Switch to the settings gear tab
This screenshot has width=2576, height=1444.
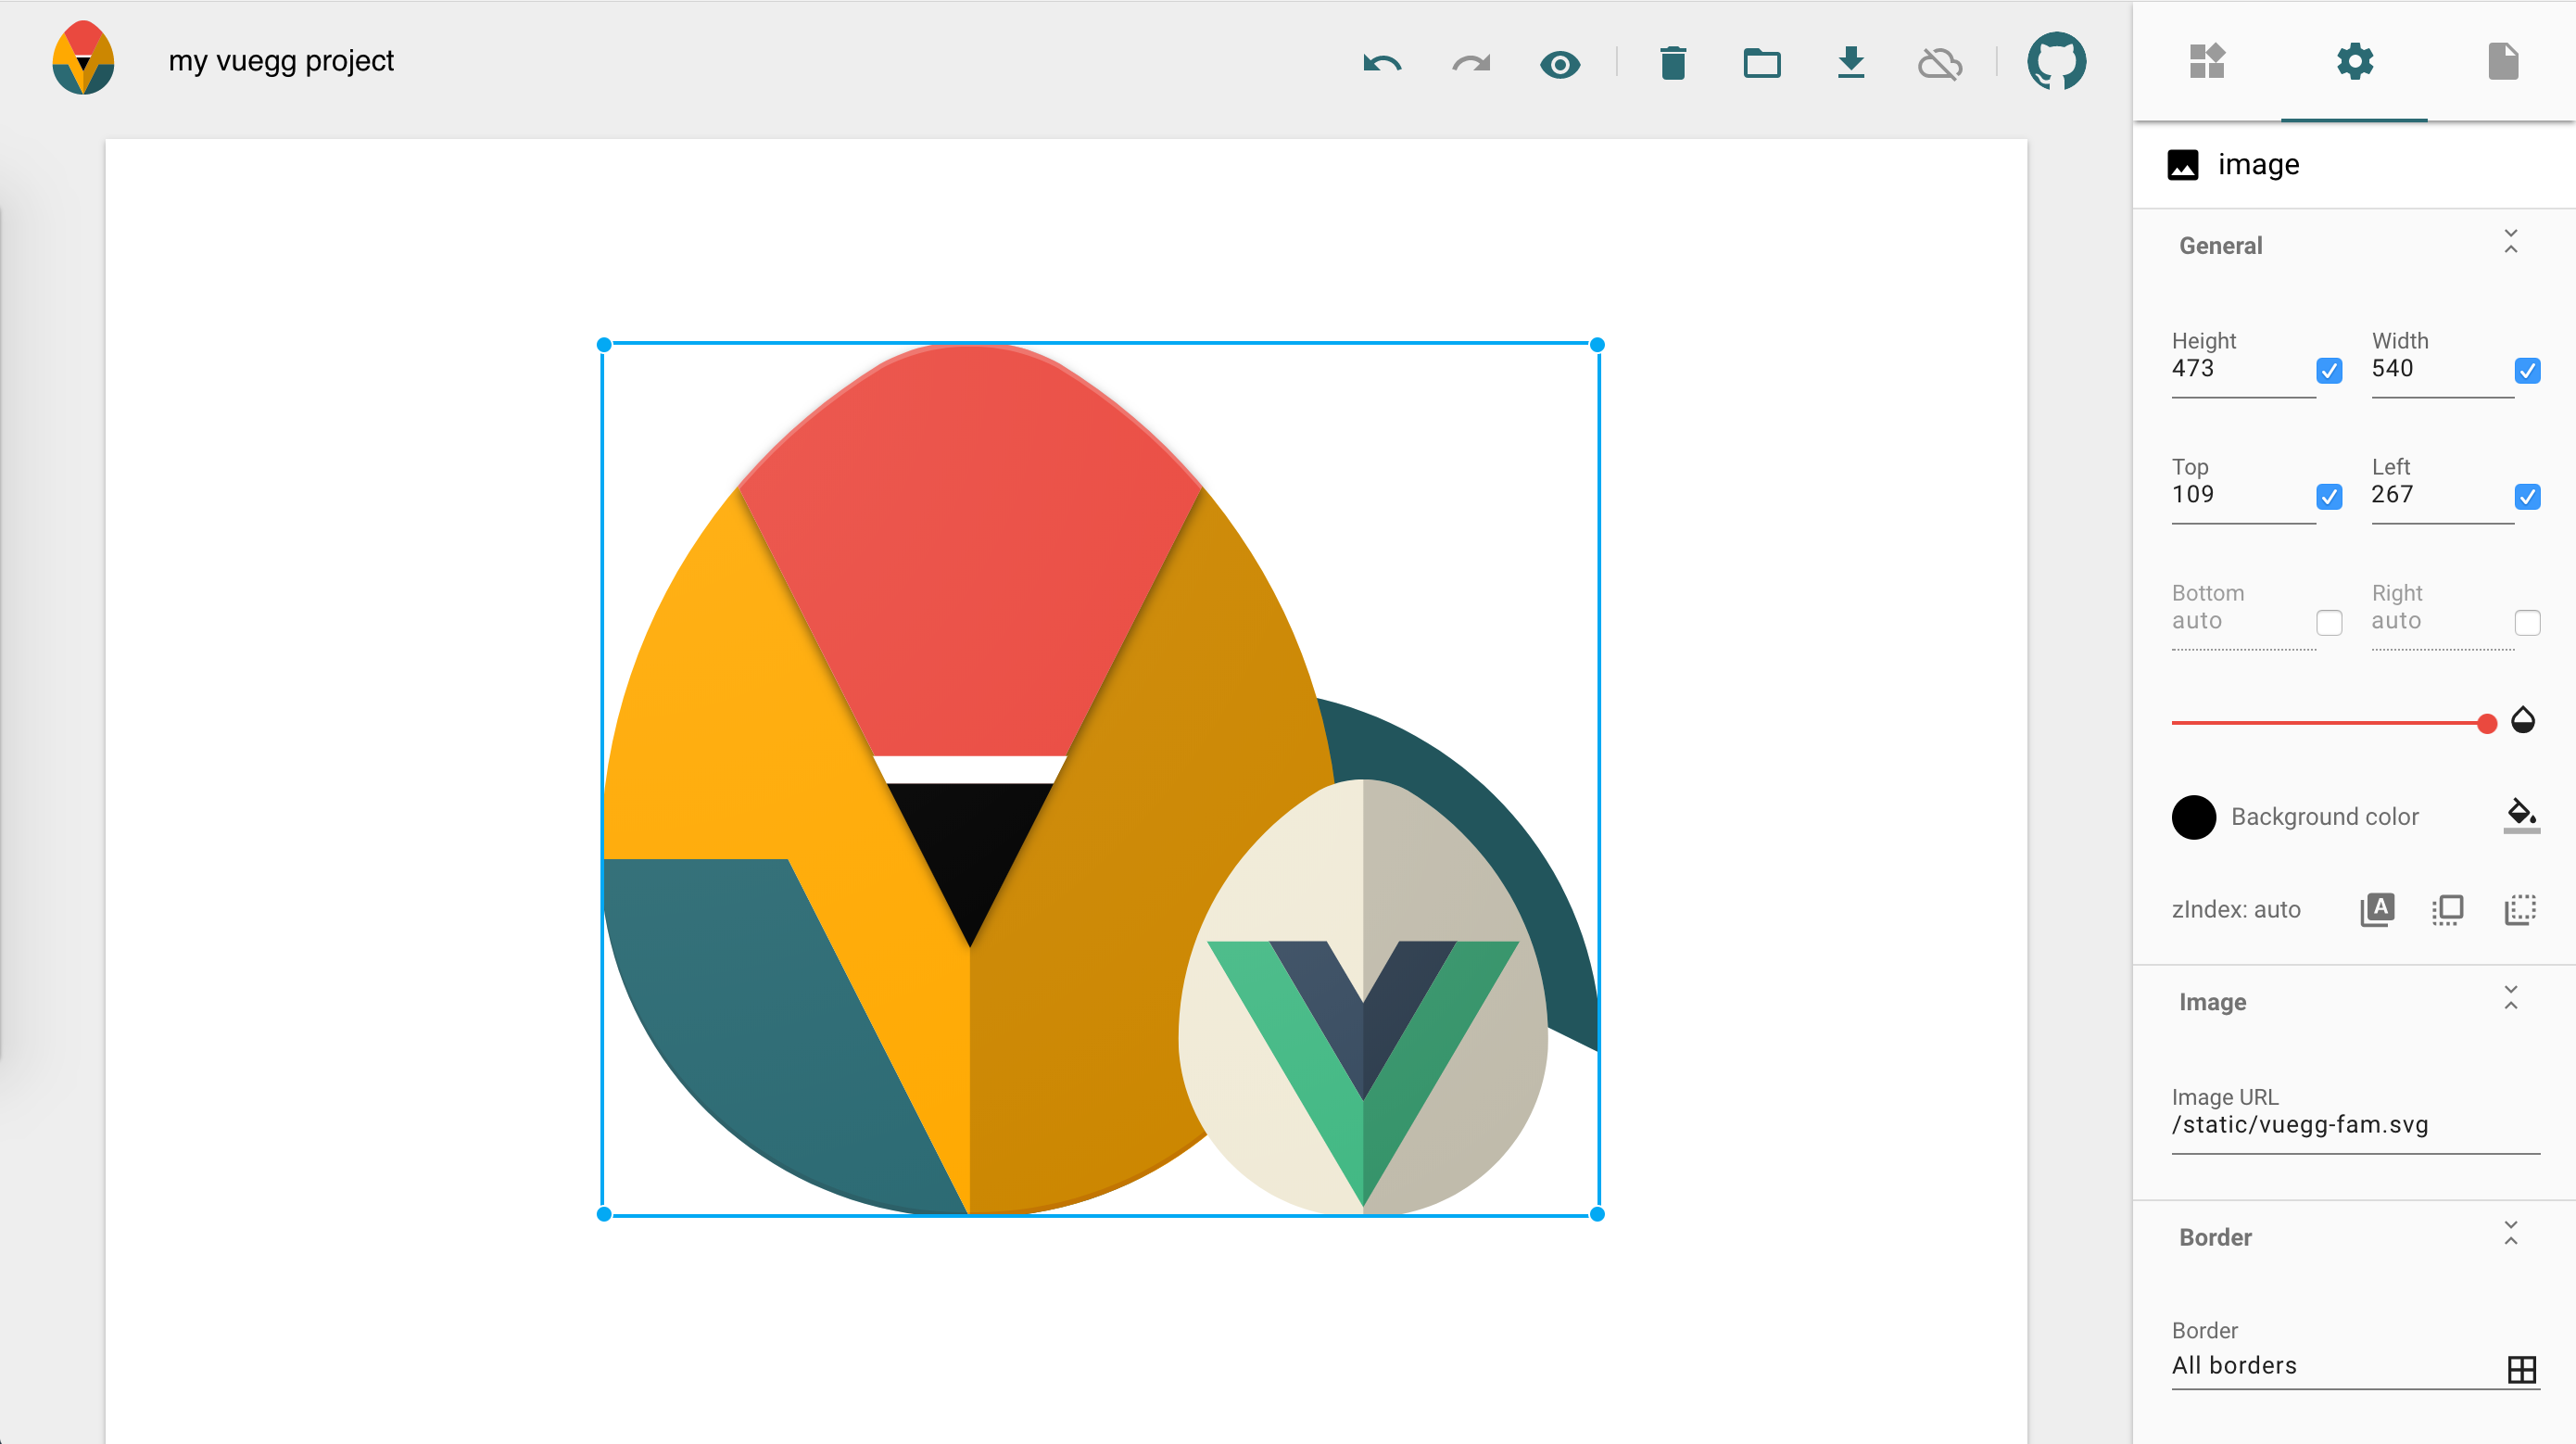[x=2355, y=61]
